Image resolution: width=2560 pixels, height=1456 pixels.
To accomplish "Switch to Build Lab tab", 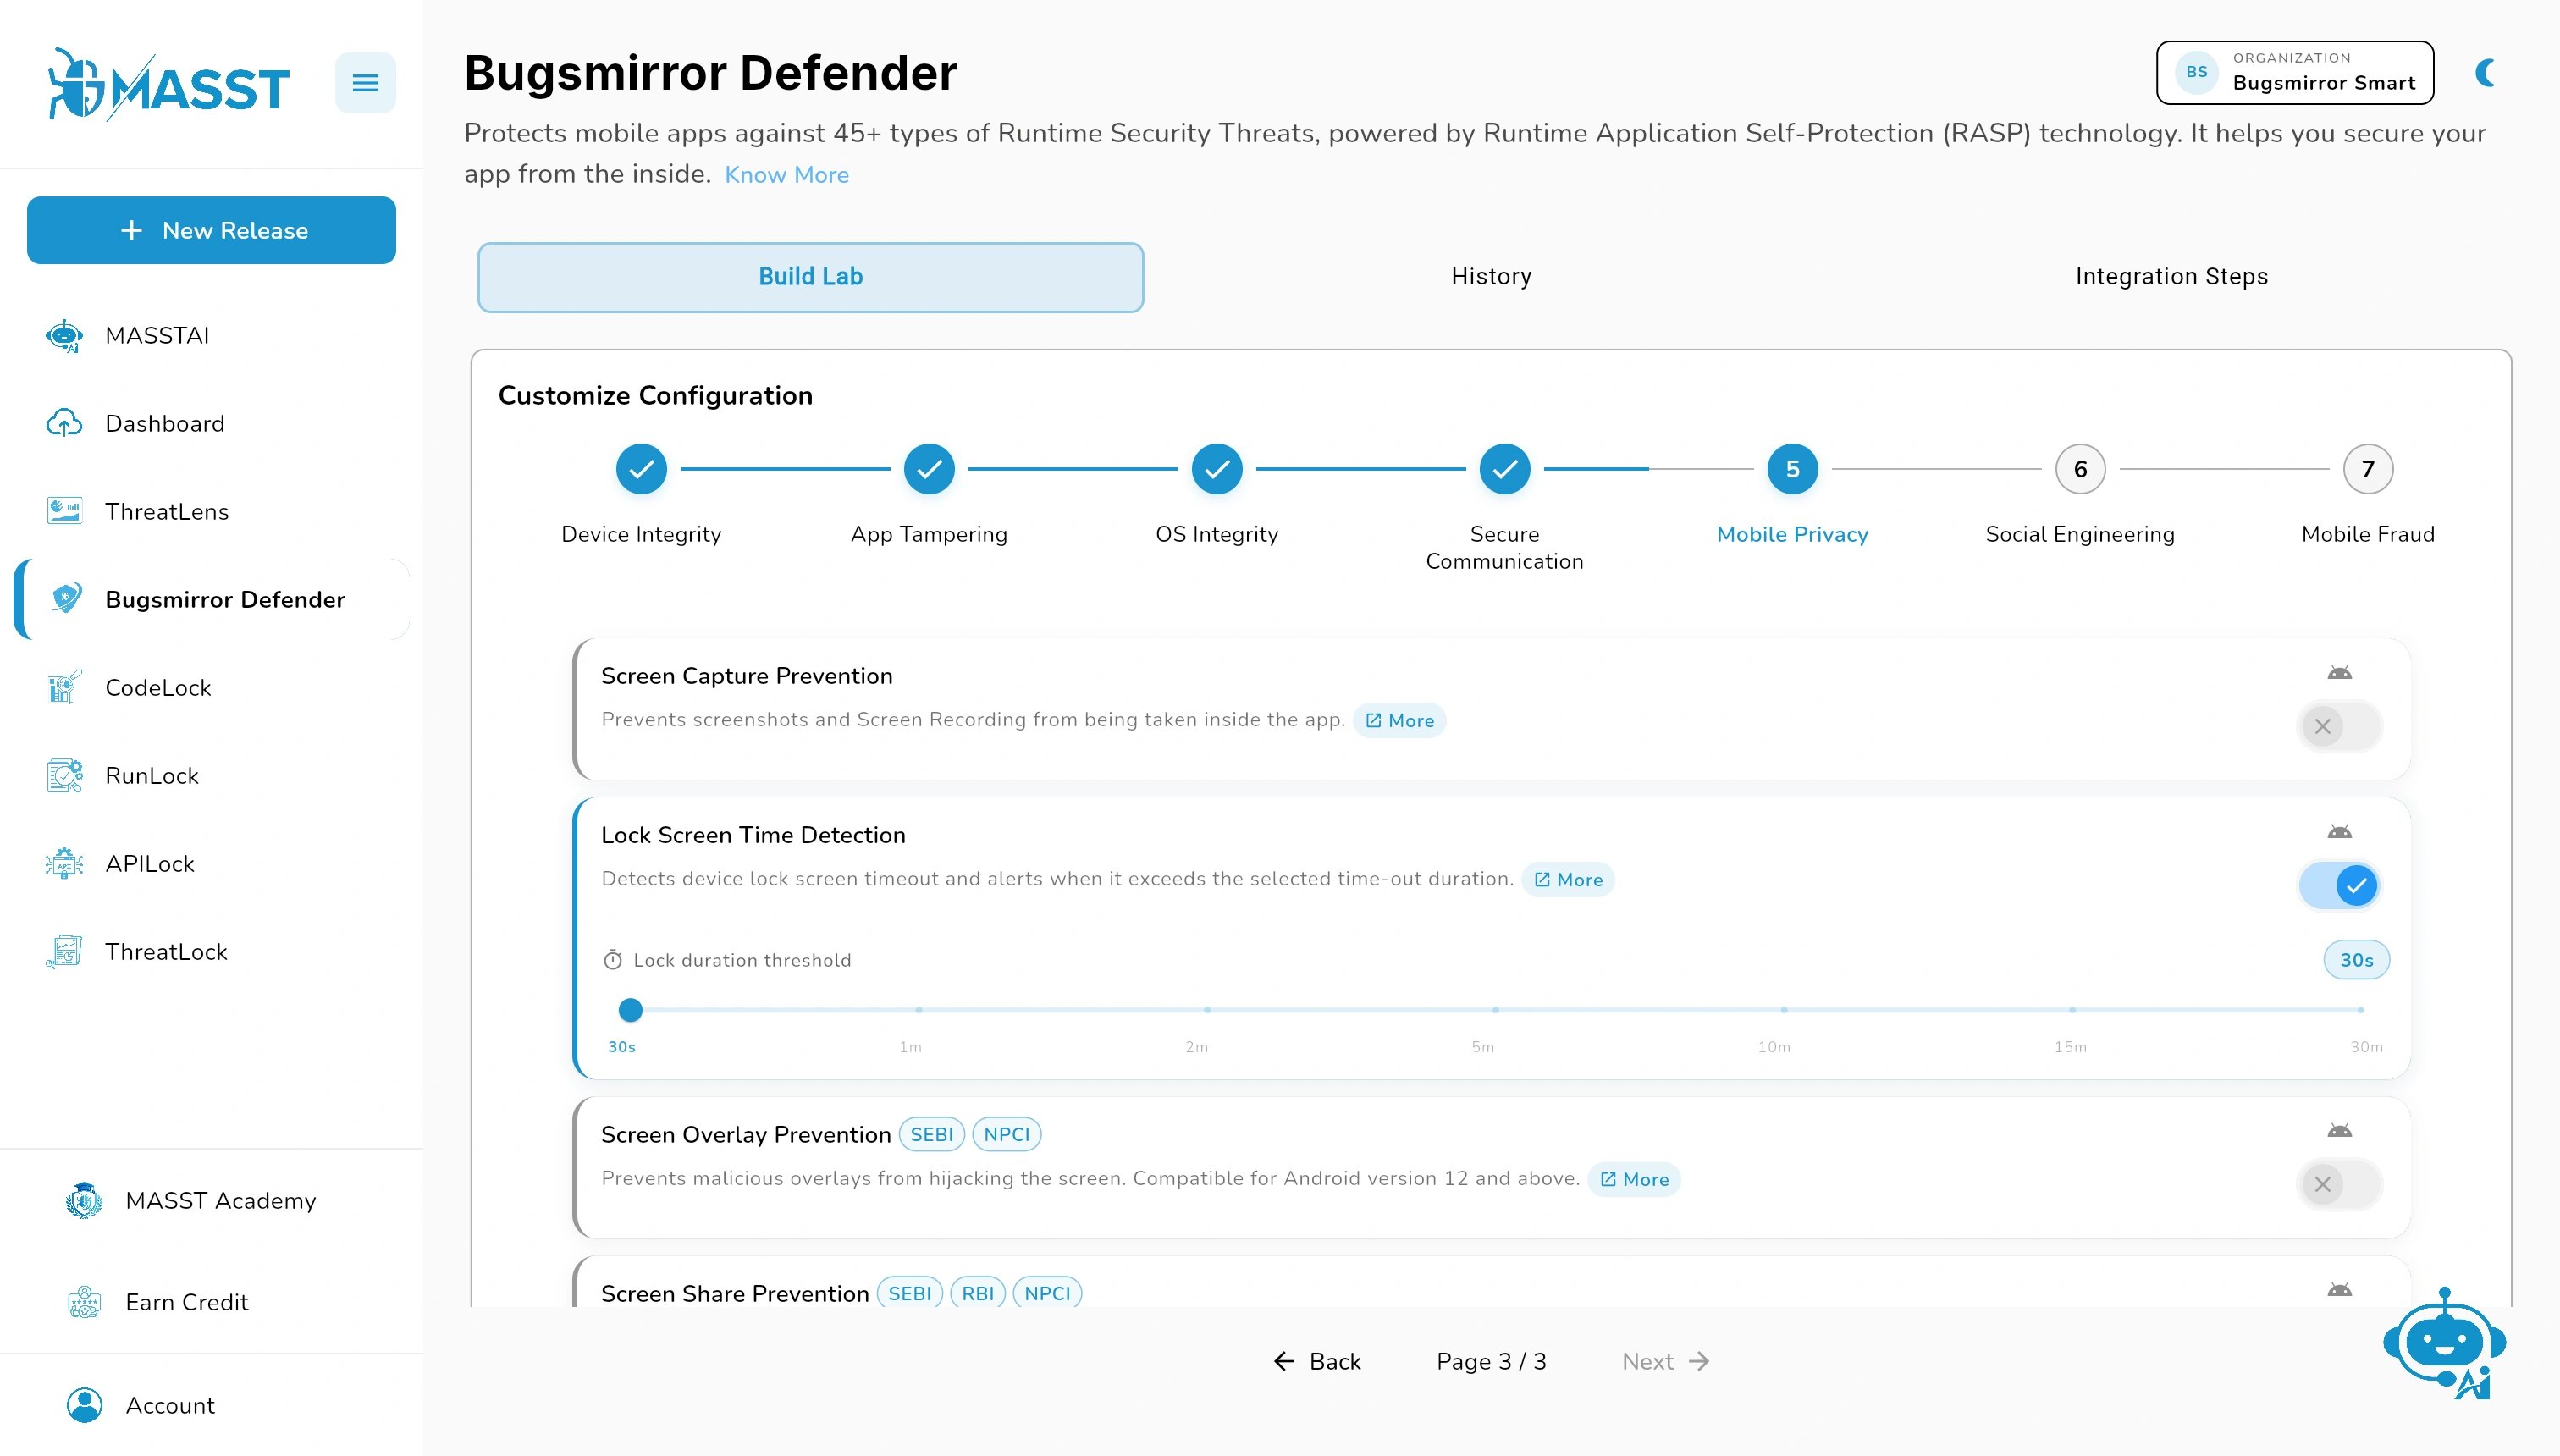I will (x=811, y=277).
